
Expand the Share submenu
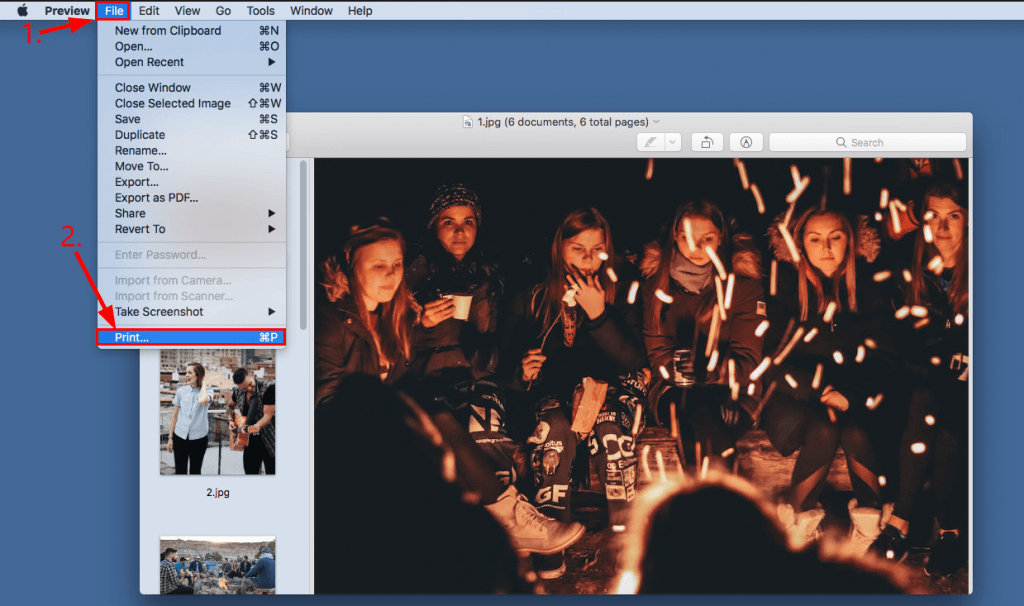click(192, 213)
